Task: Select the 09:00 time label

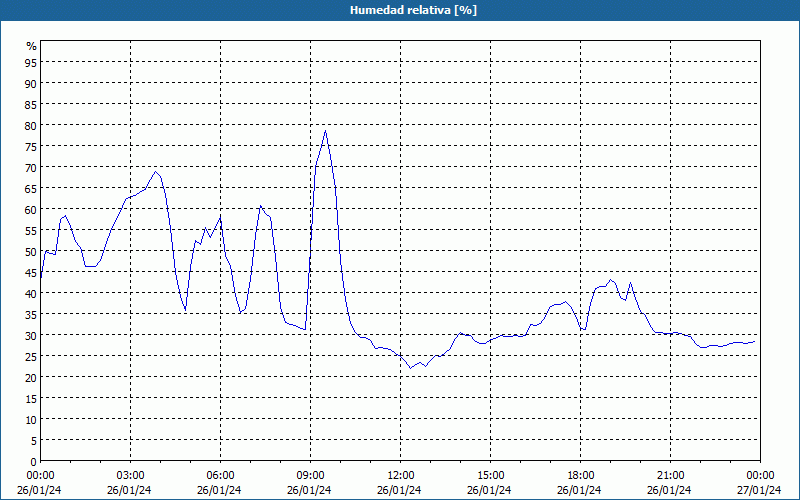Action: [x=310, y=476]
